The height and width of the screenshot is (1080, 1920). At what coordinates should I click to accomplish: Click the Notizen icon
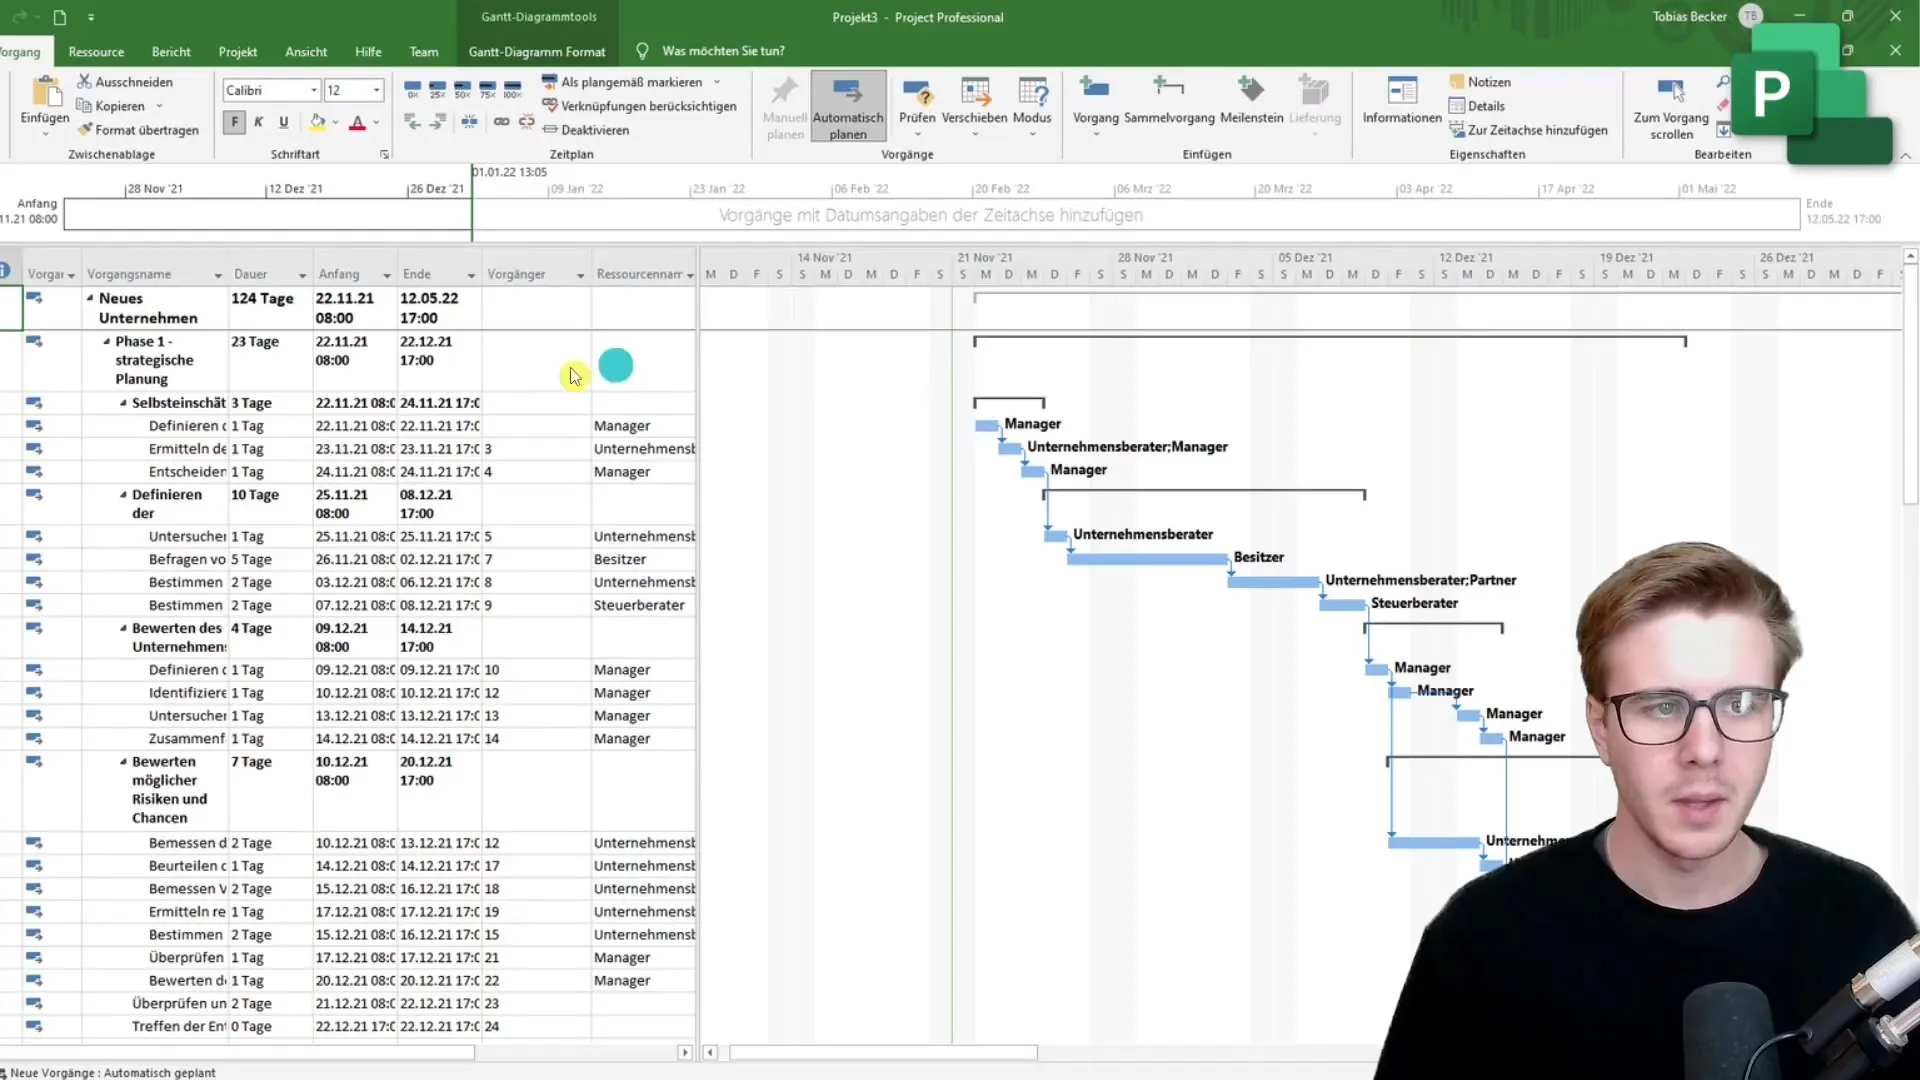[1457, 82]
